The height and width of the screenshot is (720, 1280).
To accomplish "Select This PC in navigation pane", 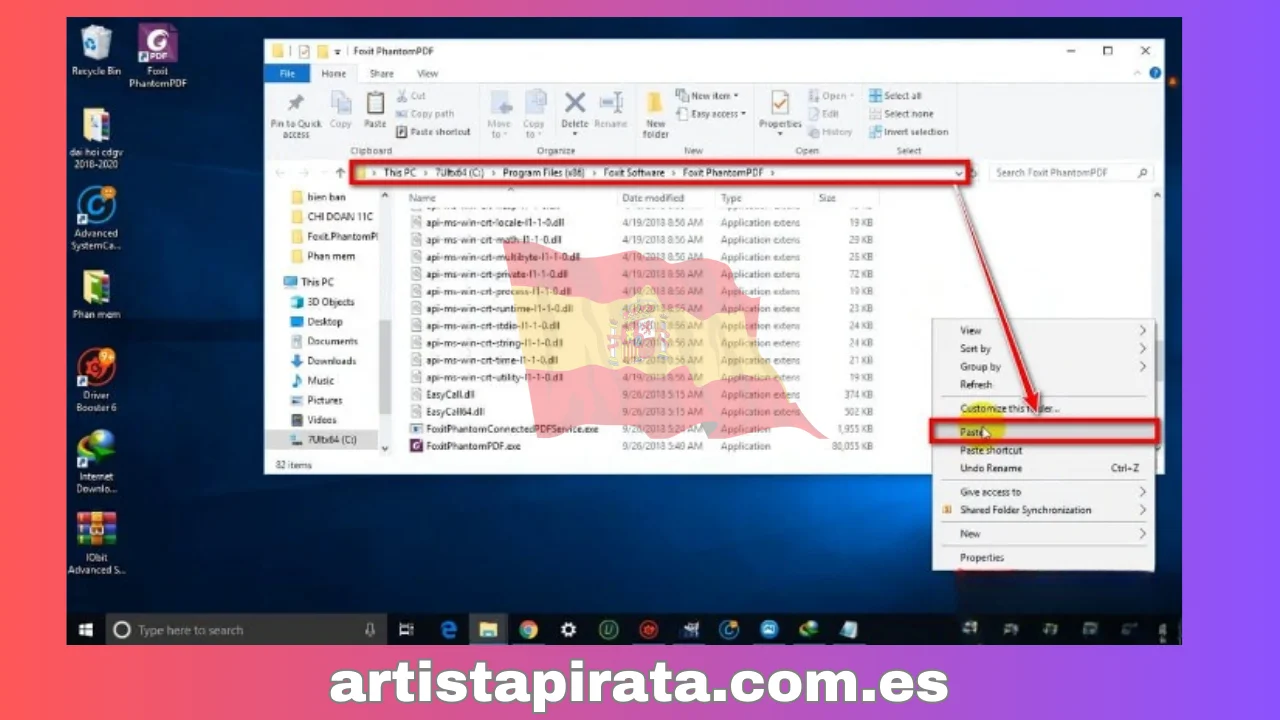I will tap(309, 282).
